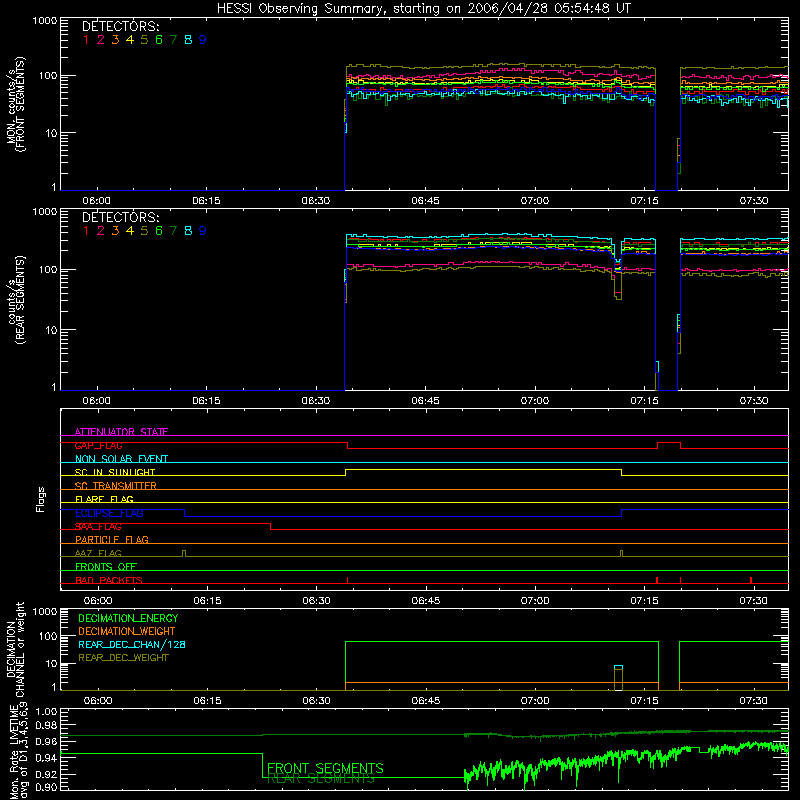Viewport: 800px width, 800px height.
Task: Click detector number 7 in the front segments legend
Action: coord(173,40)
